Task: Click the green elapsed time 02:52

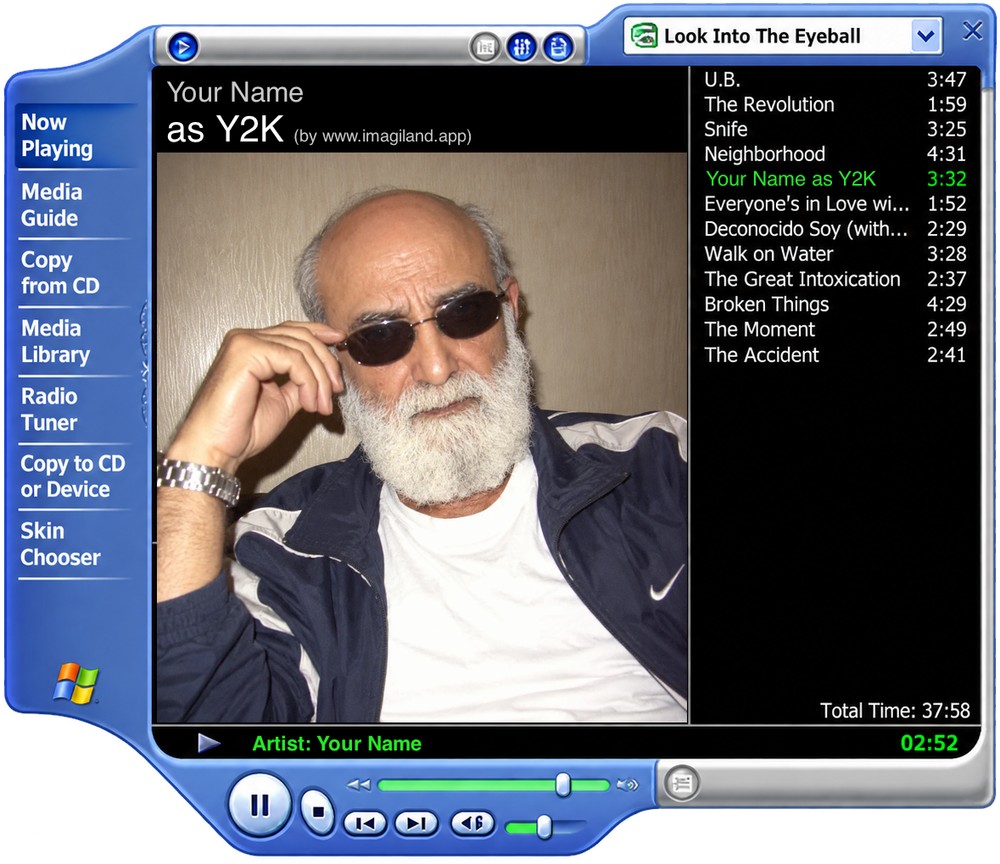Action: click(929, 743)
